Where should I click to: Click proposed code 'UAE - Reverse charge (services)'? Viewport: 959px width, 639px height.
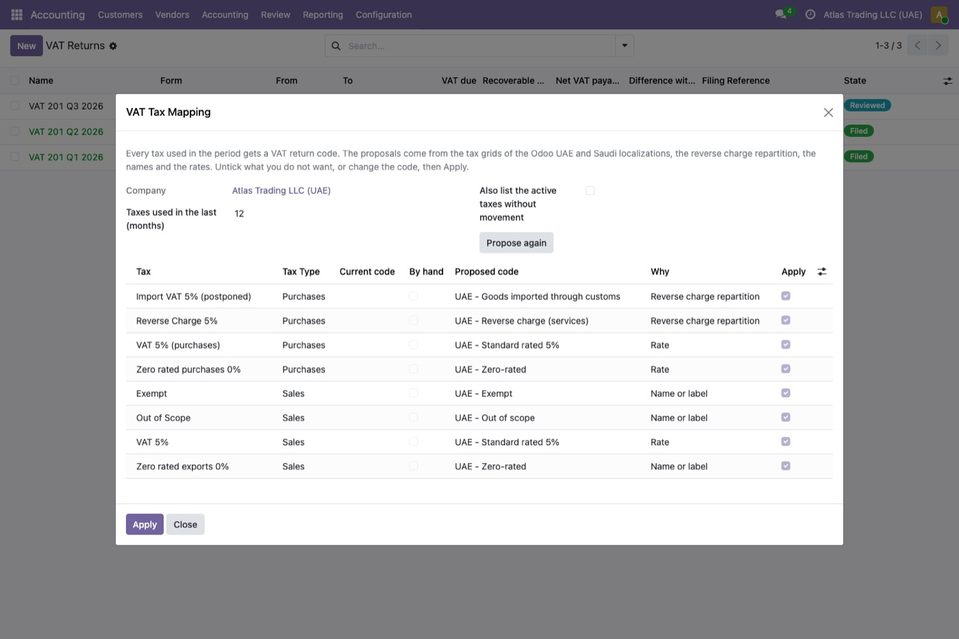(x=522, y=321)
